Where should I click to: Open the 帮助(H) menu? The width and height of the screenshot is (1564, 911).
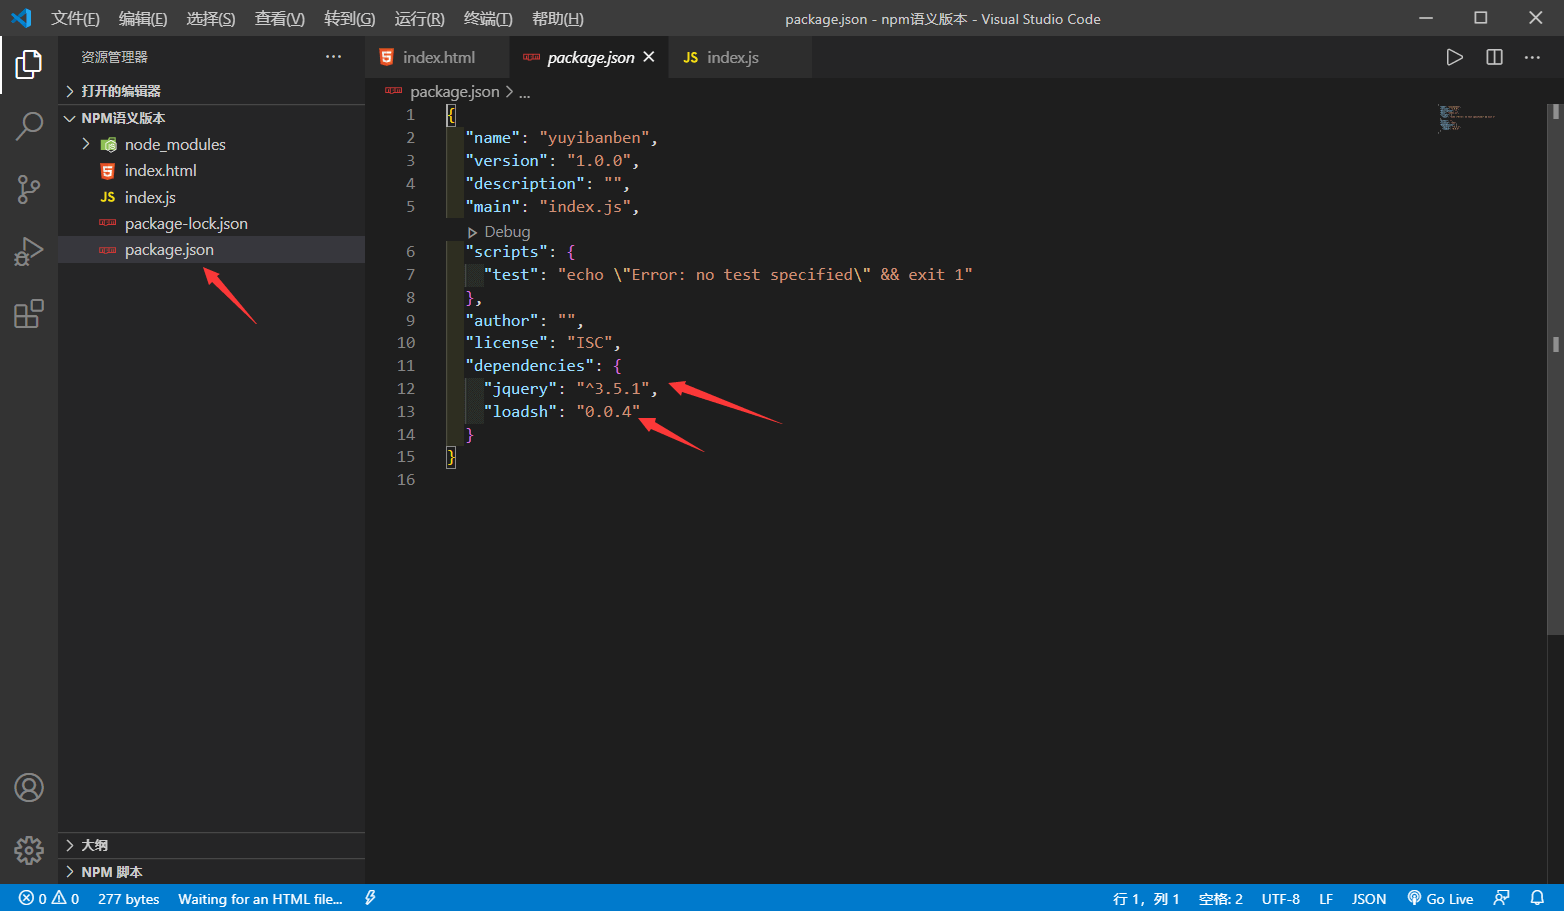click(558, 18)
